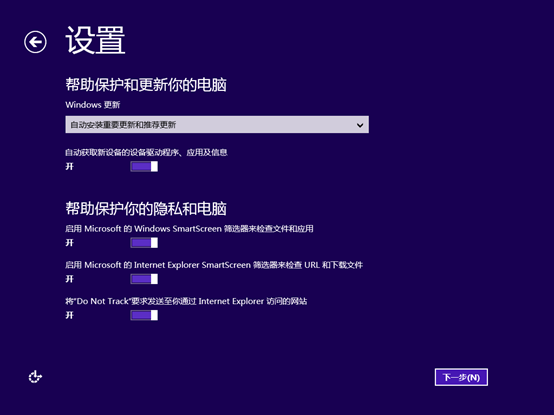Click the Windows 更新 label
Screen dimensions: 554x415
(93, 105)
